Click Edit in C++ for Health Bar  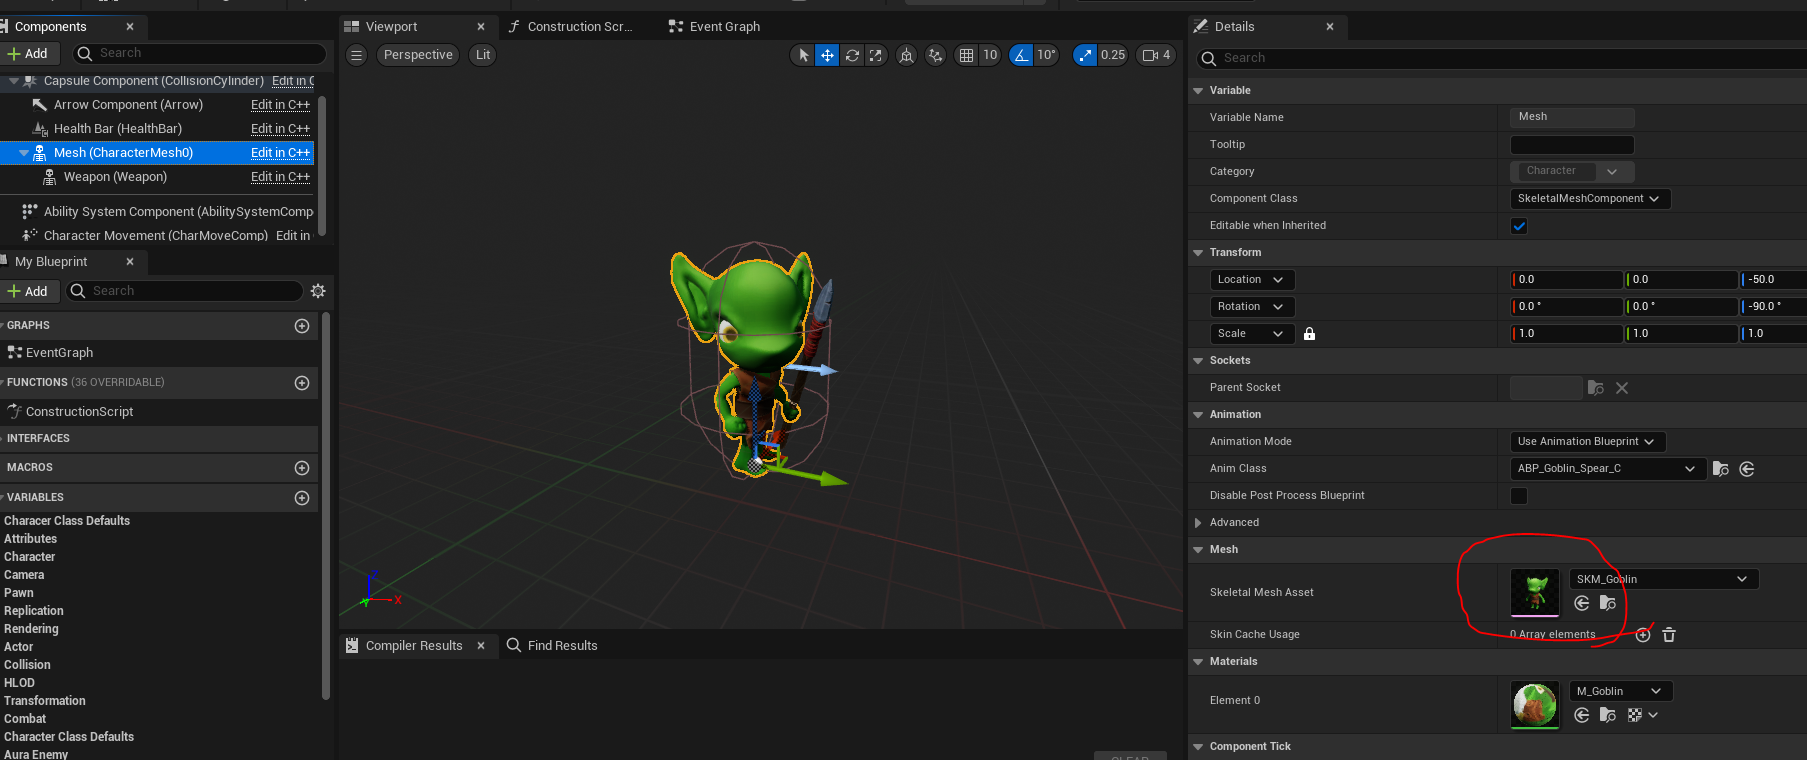[280, 129]
